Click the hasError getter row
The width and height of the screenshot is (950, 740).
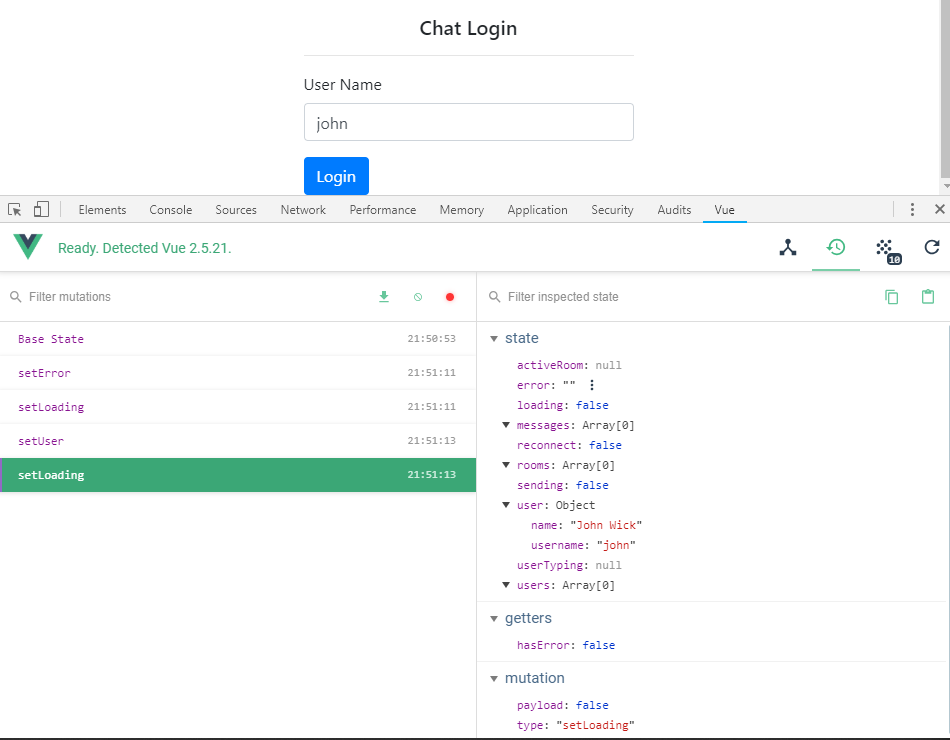(566, 645)
